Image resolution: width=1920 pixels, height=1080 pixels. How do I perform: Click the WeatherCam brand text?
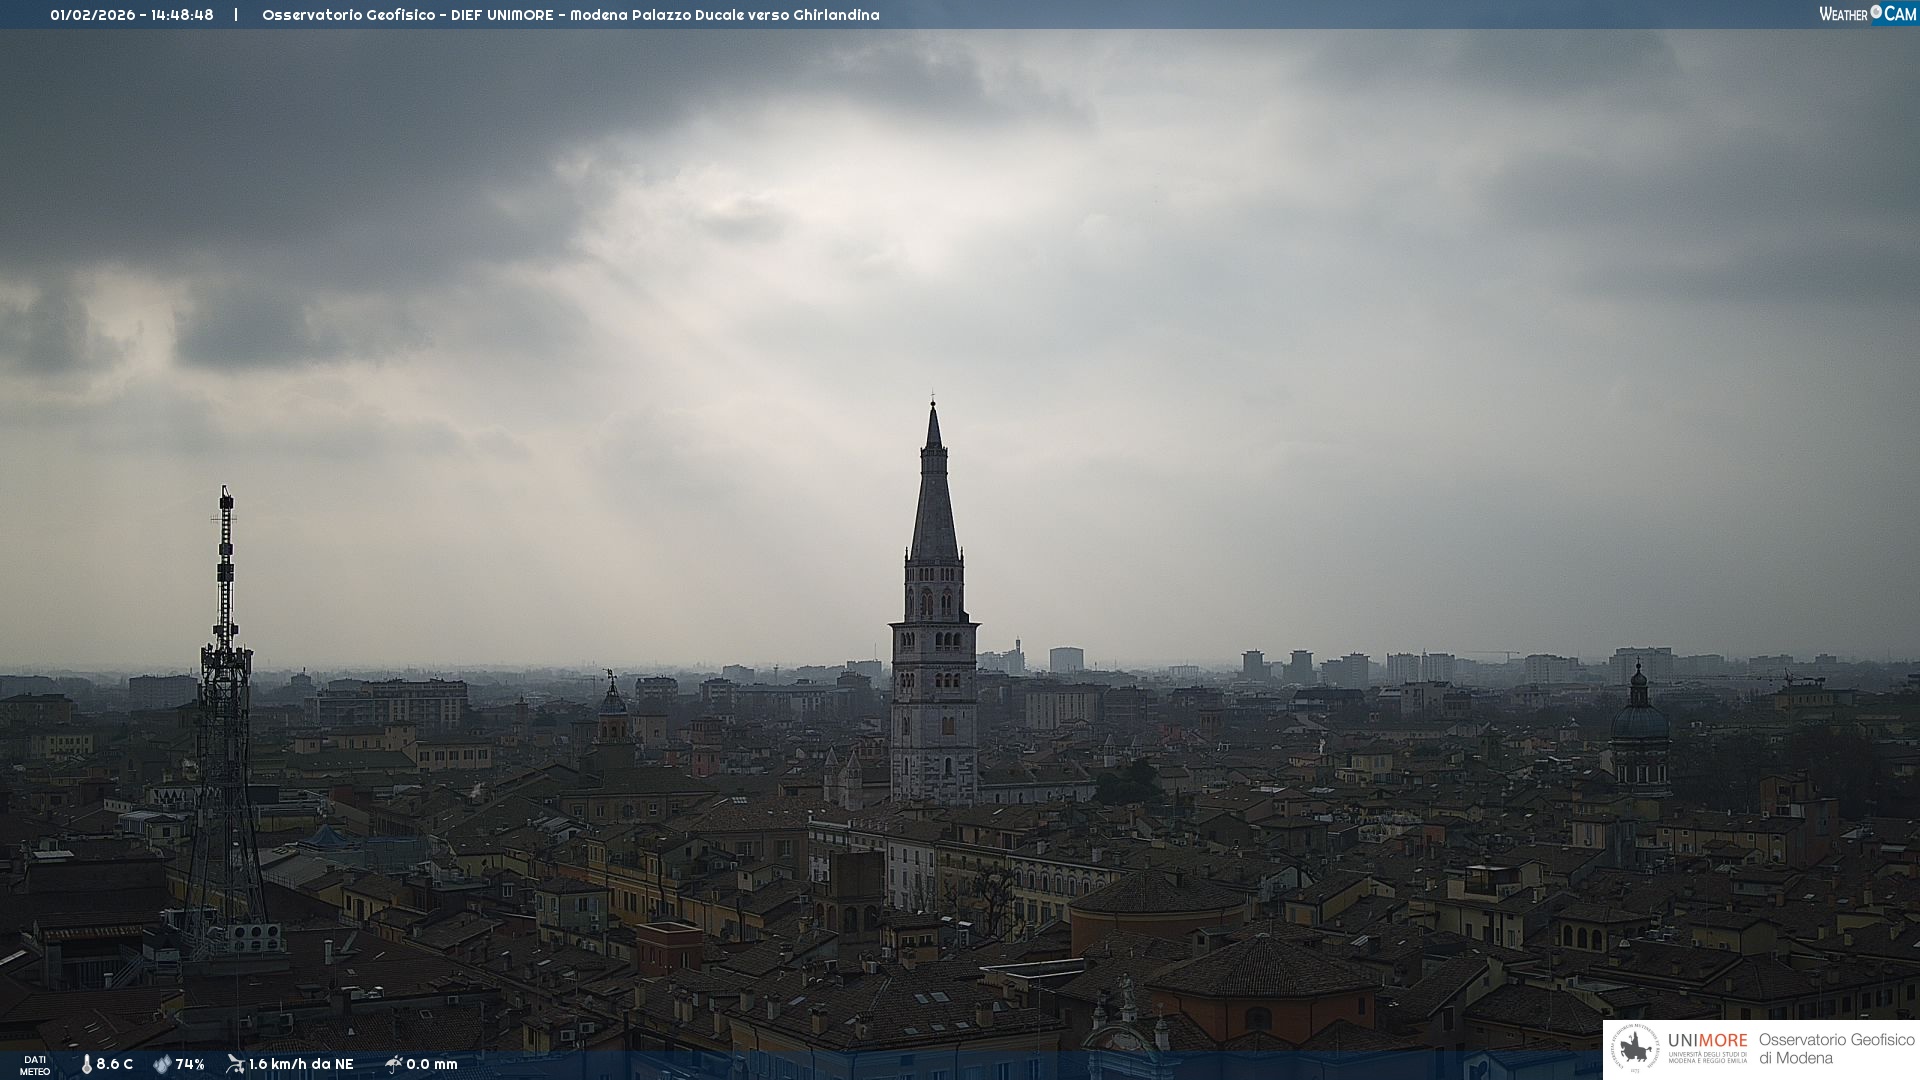(x=1845, y=14)
